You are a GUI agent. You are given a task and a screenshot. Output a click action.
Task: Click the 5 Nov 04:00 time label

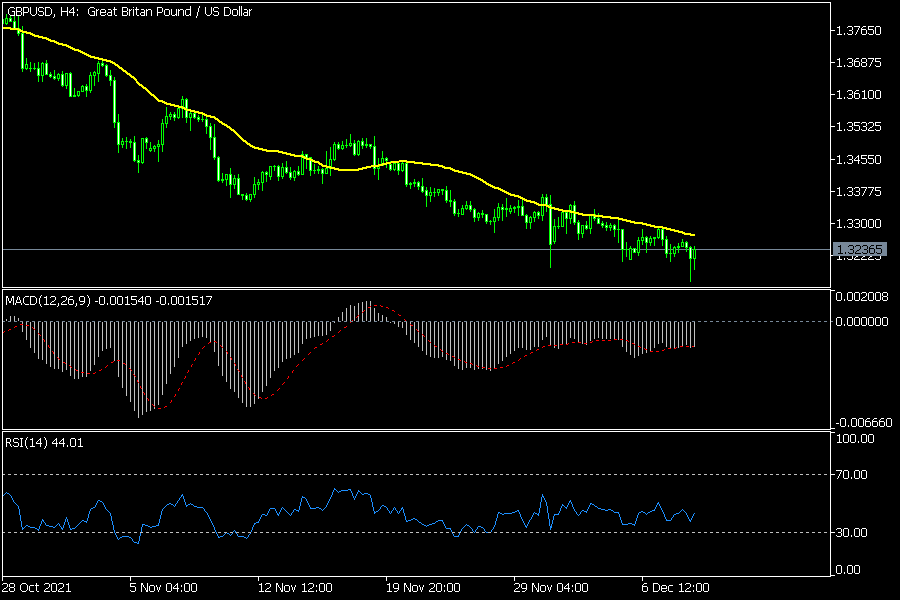[164, 587]
